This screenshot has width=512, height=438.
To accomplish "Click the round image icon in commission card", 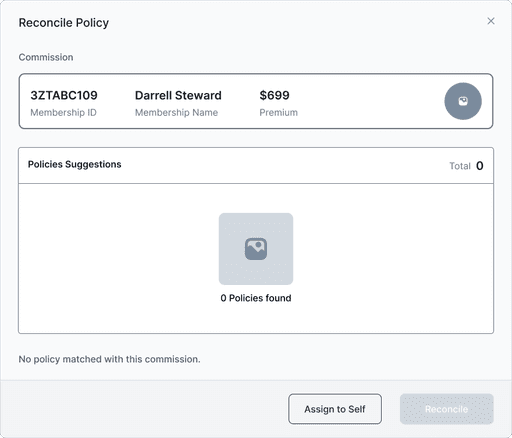I will pyautogui.click(x=463, y=101).
